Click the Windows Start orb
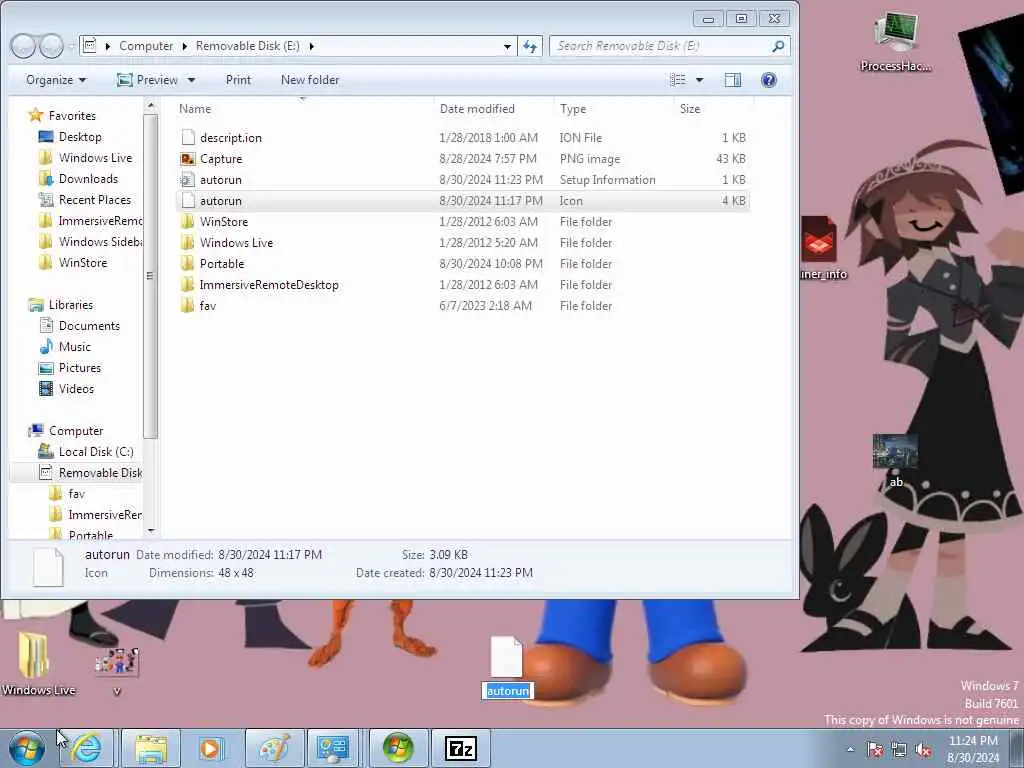This screenshot has width=1024, height=768. 27,748
